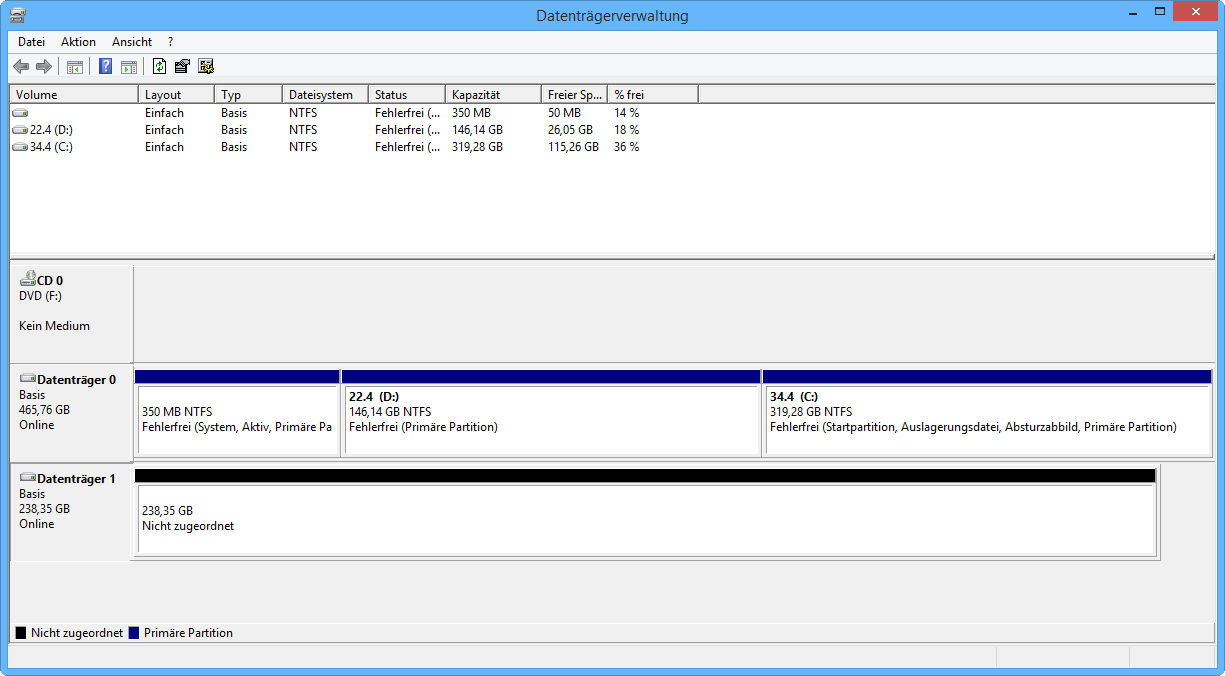The image size is (1225, 676).
Task: Select the 238,35 GB unallocated space block
Action: coord(645,518)
